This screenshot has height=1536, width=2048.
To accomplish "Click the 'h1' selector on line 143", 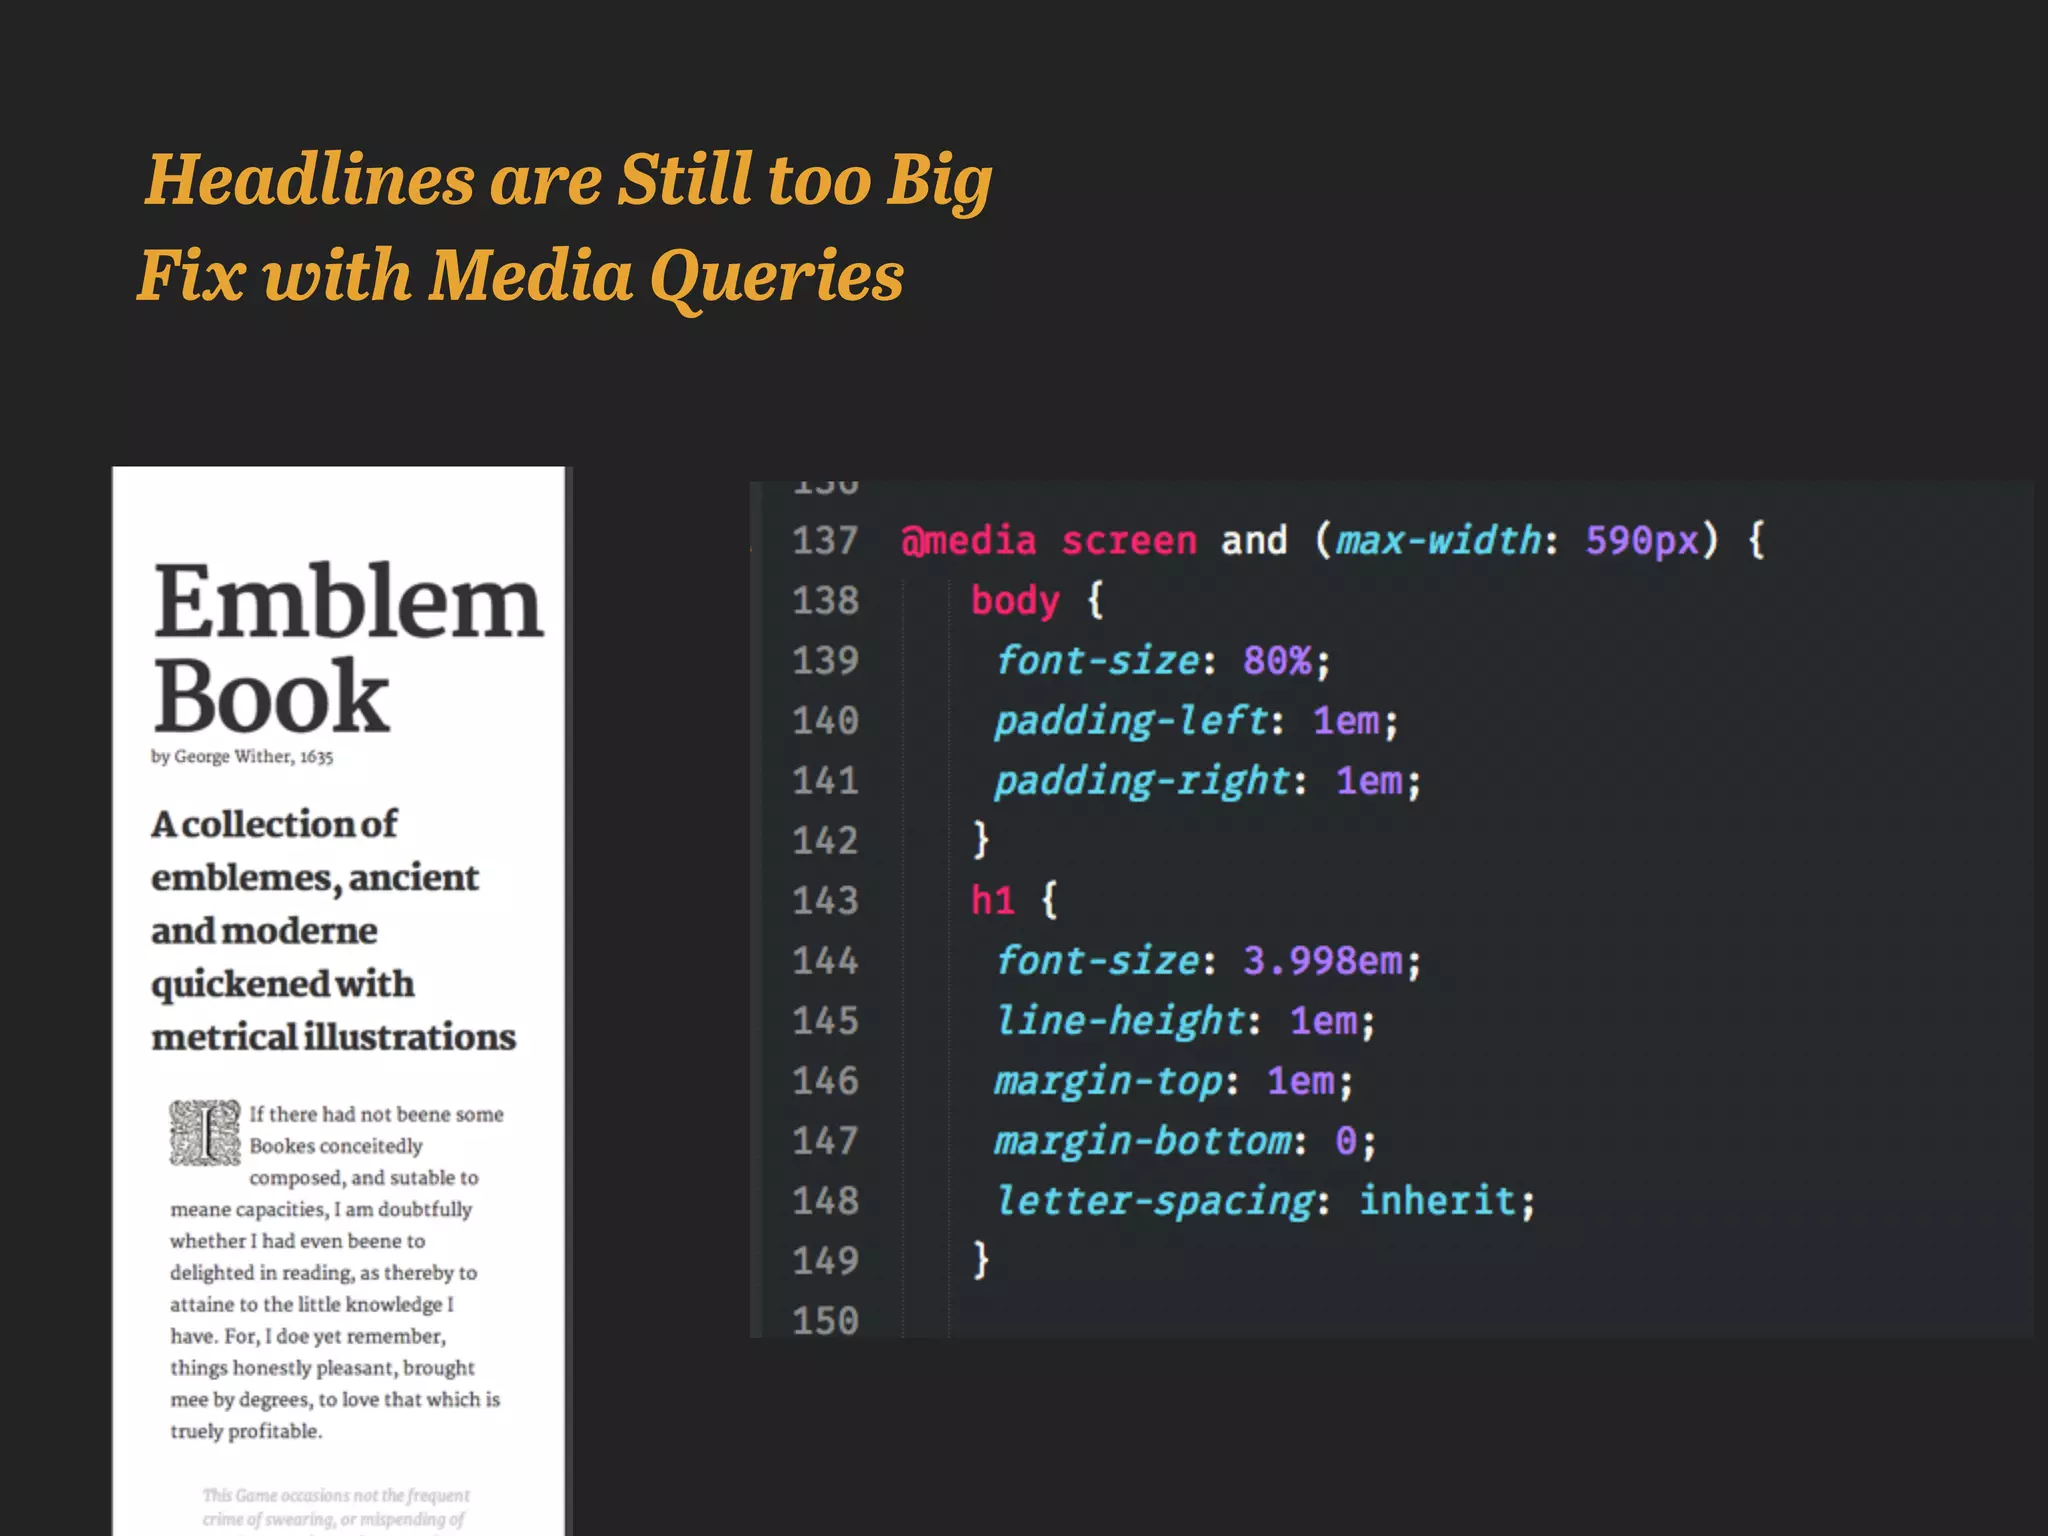I will (993, 901).
